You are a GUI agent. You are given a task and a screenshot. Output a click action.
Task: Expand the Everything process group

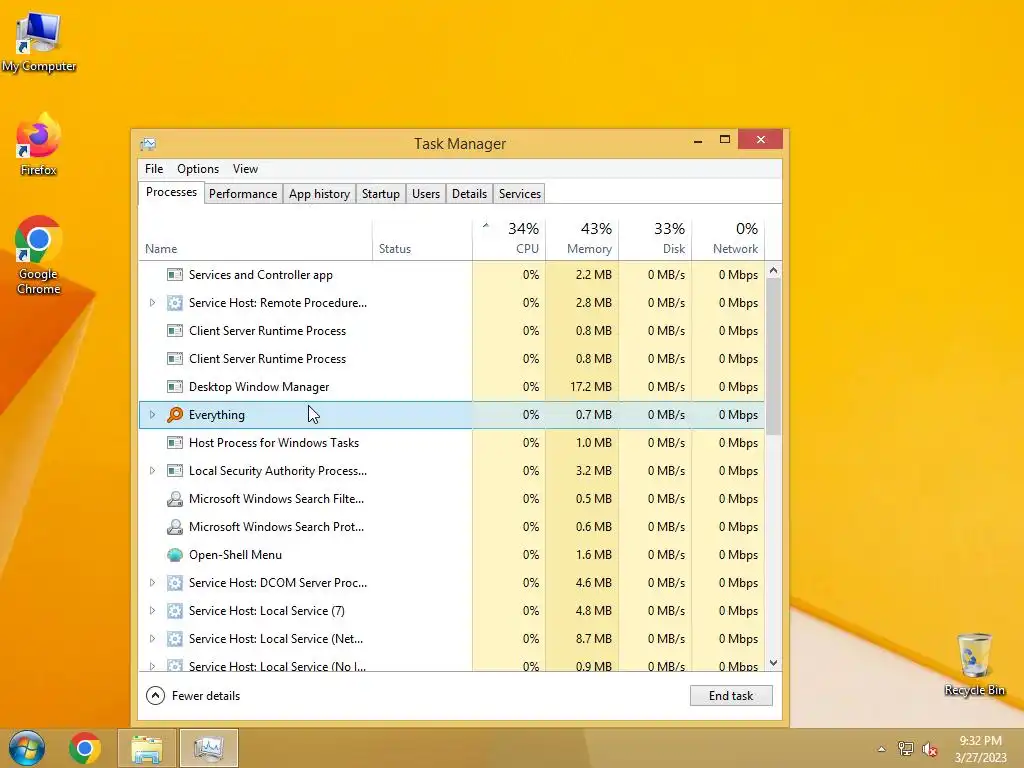click(152, 415)
